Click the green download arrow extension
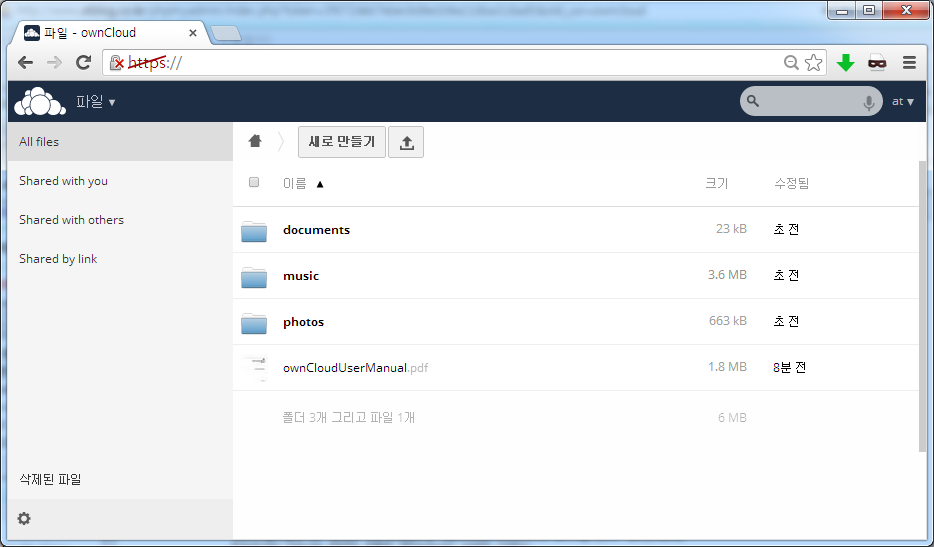This screenshot has height=547, width=934. (845, 63)
